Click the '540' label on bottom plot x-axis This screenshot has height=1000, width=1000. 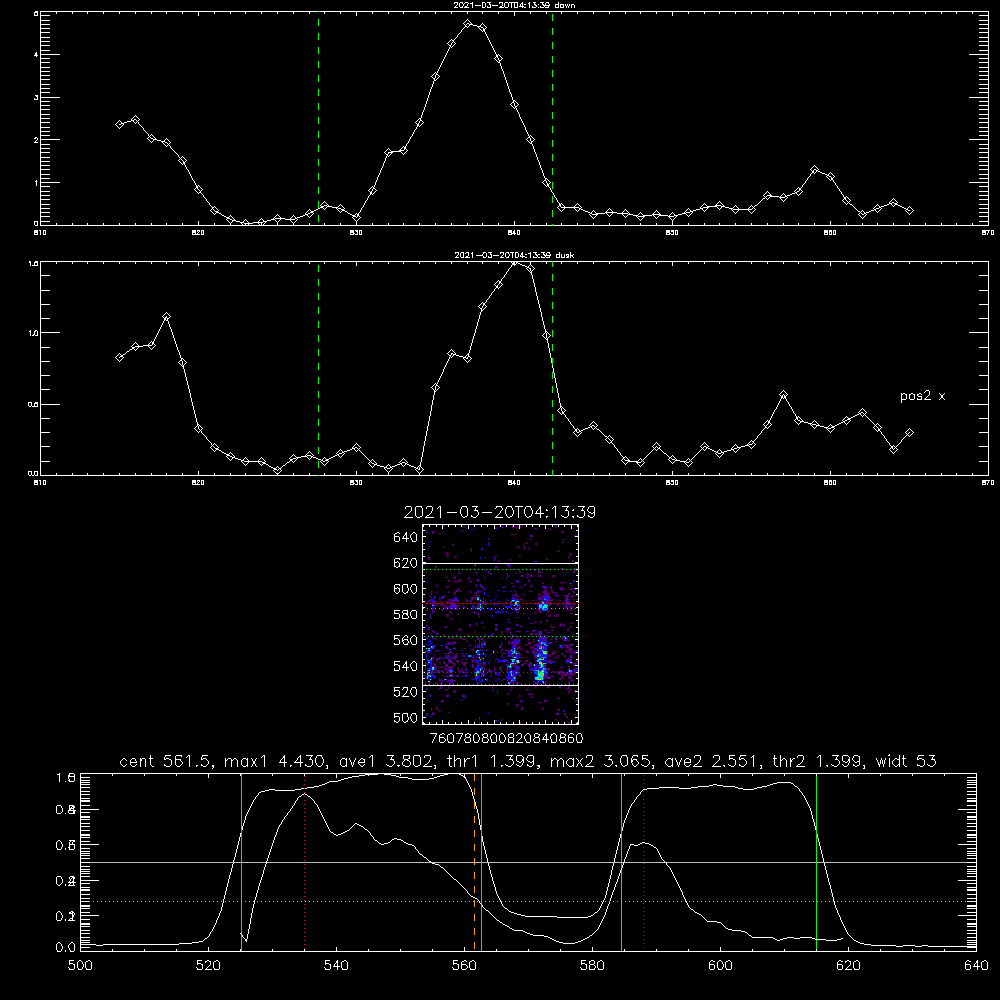(336, 966)
